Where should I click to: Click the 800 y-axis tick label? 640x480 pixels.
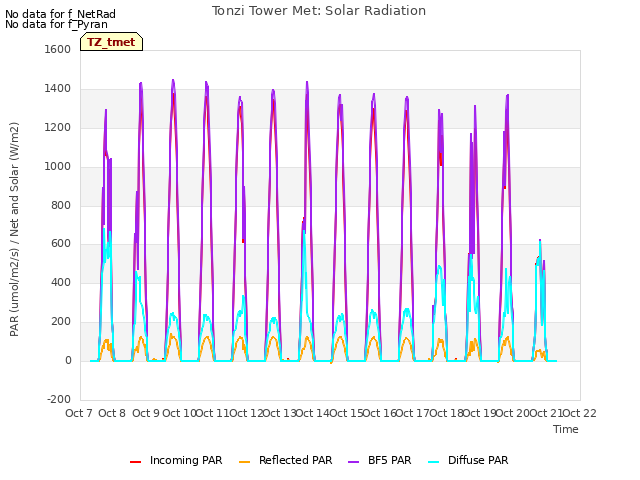tap(61, 205)
